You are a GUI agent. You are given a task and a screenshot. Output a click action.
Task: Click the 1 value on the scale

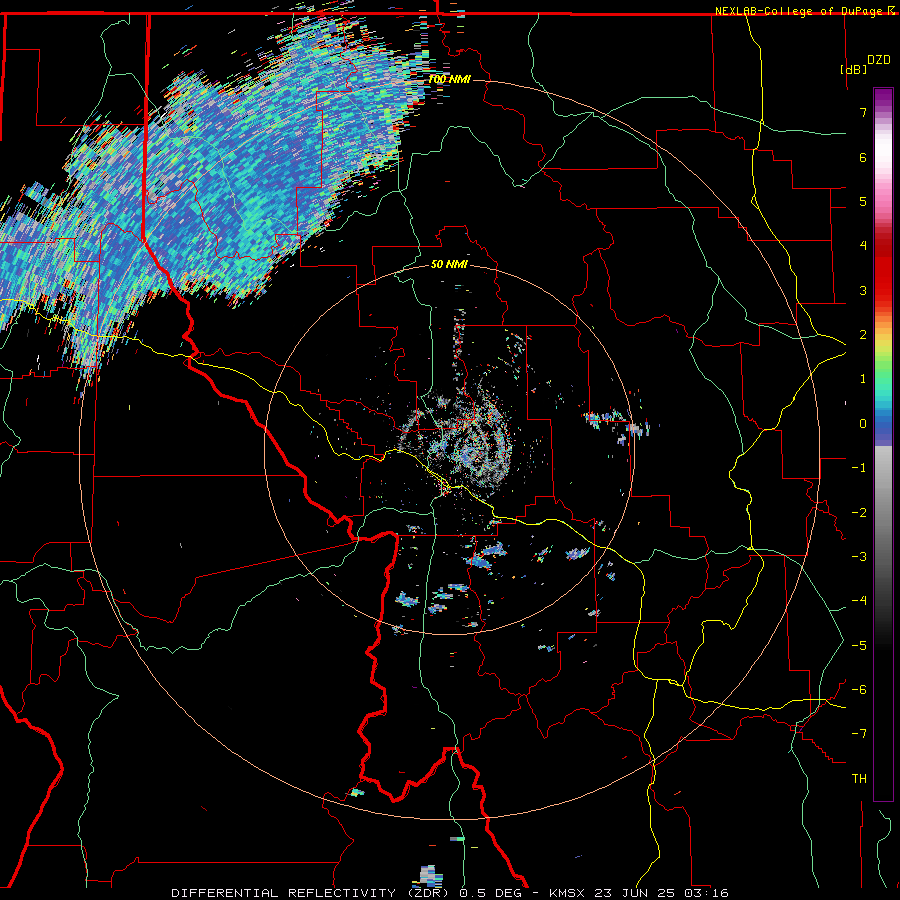[x=863, y=379]
